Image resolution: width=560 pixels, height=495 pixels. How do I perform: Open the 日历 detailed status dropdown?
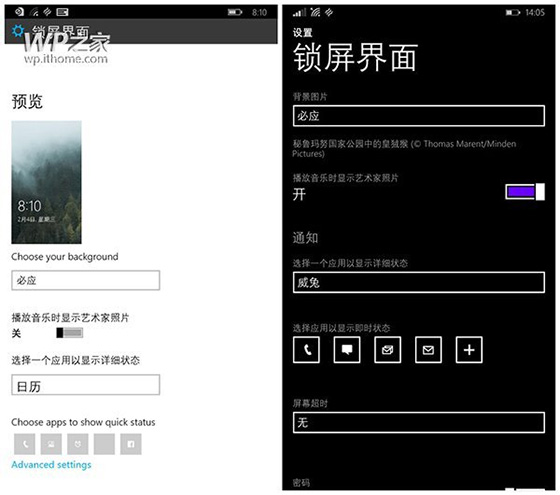point(85,385)
